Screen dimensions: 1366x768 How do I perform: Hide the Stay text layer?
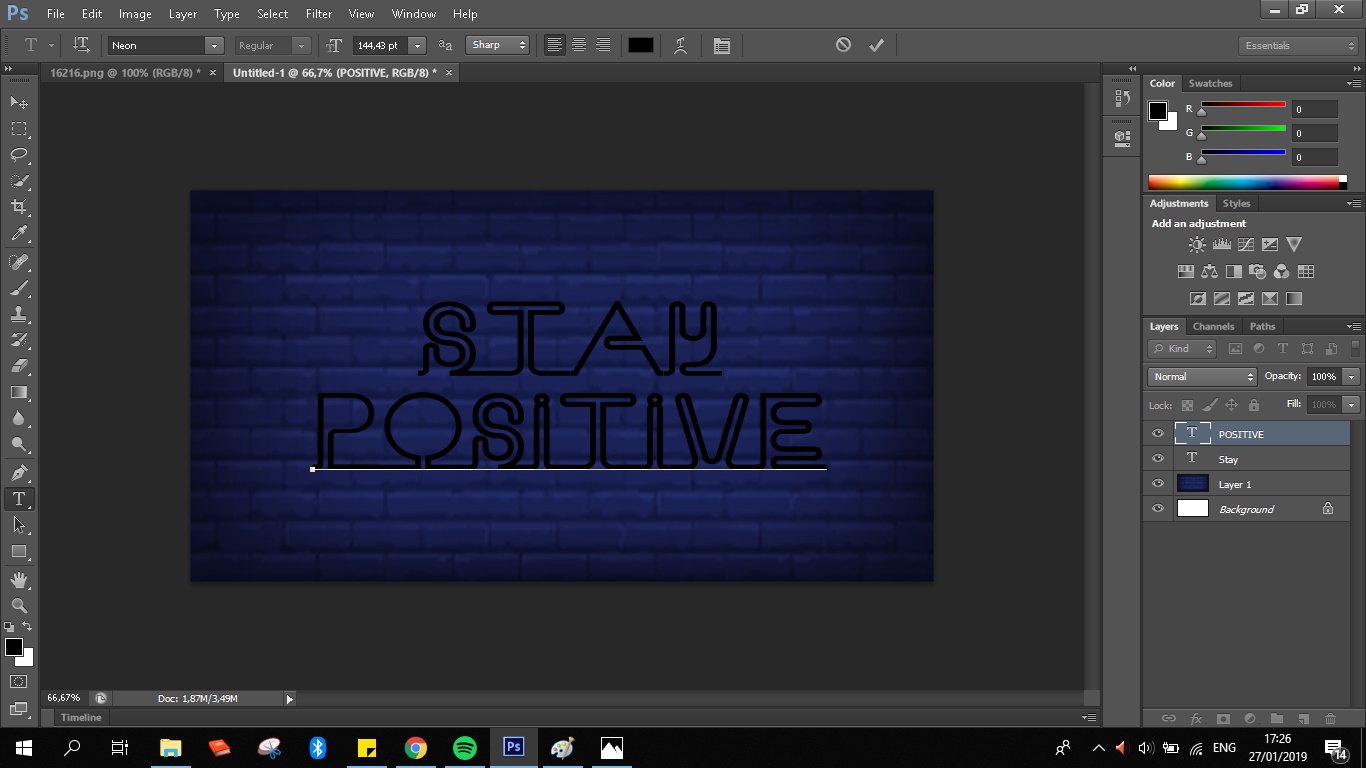click(x=1158, y=459)
